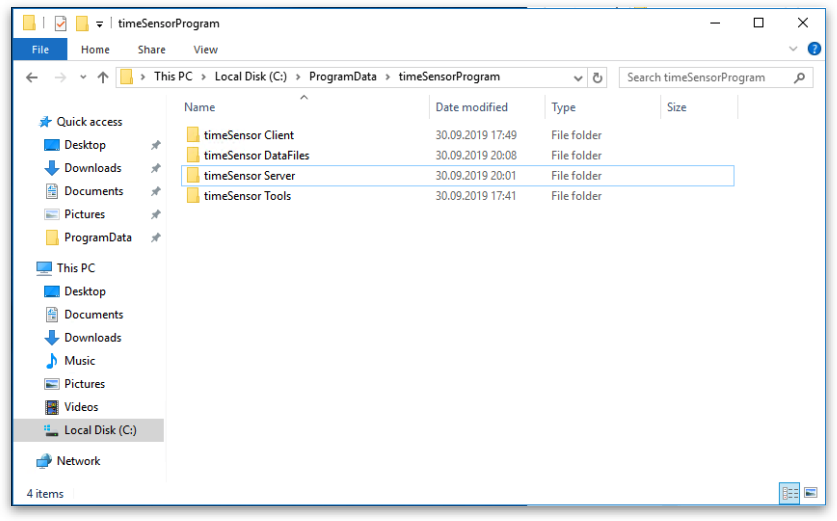Image resolution: width=837 pixels, height=521 pixels.
Task: Switch to the View ribbon tab
Action: point(206,50)
